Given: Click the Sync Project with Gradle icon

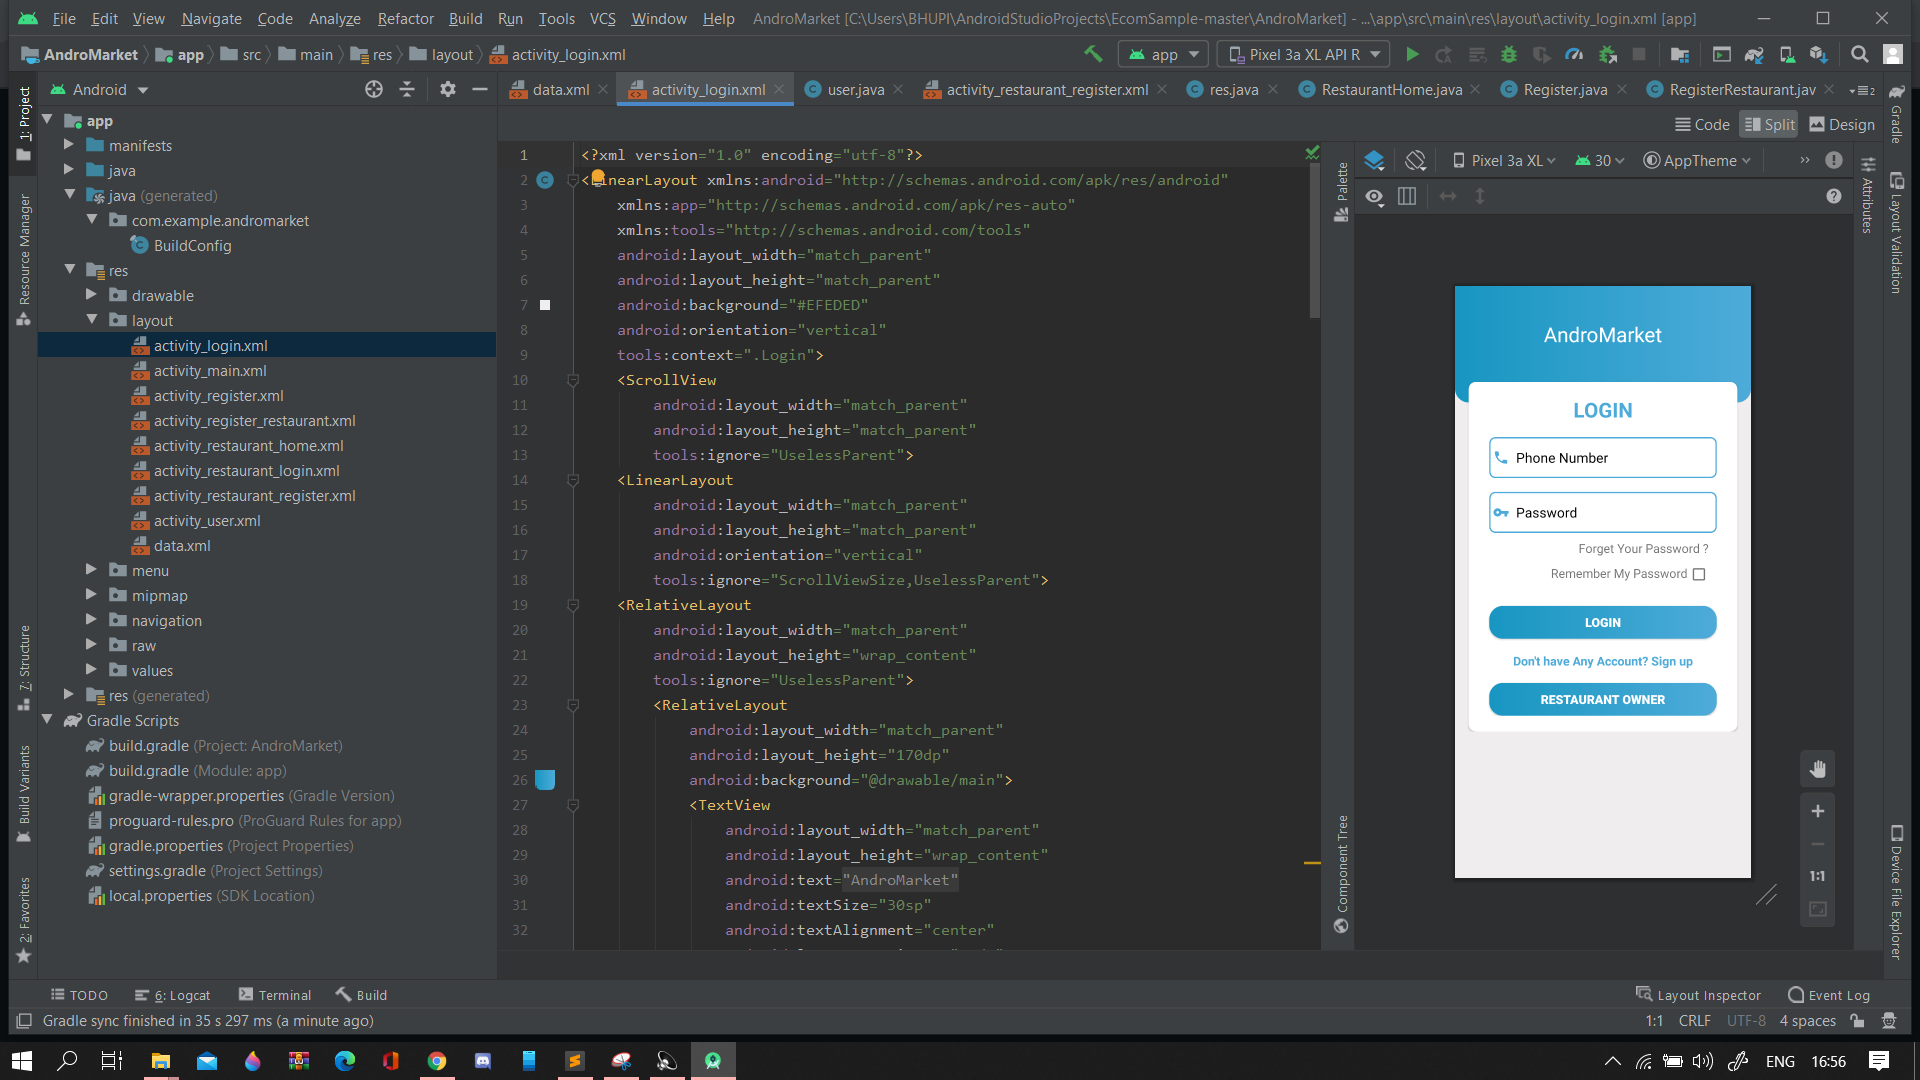Looking at the screenshot, I should pos(1753,55).
